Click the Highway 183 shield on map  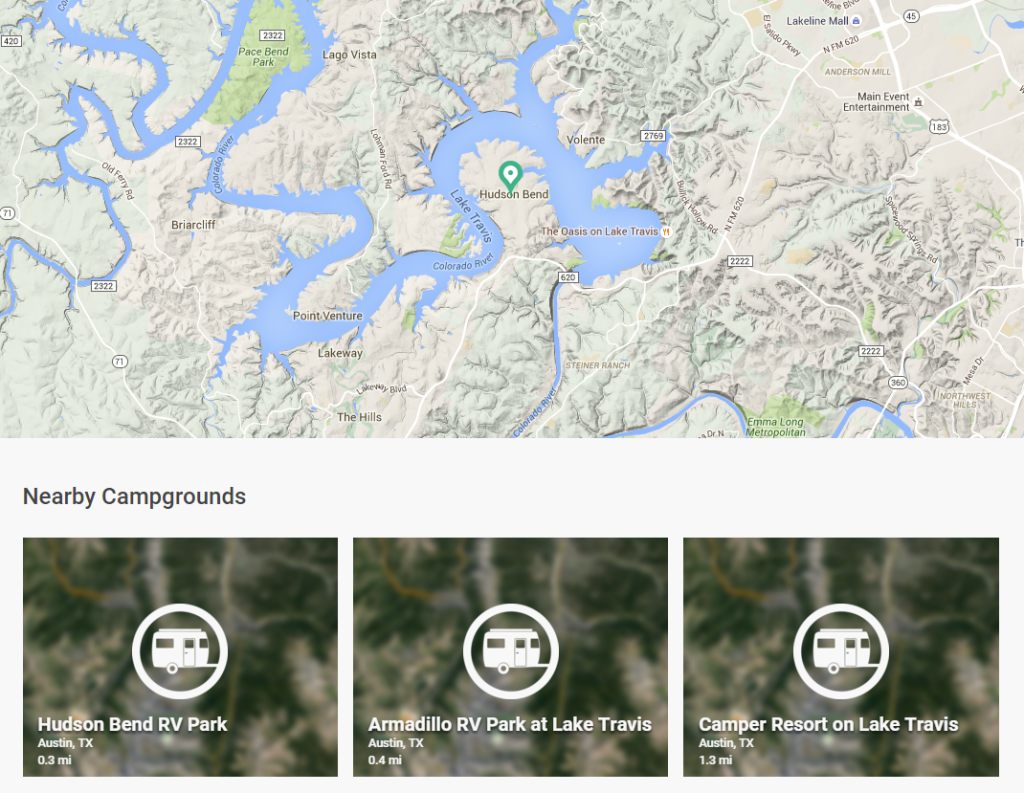(938, 127)
